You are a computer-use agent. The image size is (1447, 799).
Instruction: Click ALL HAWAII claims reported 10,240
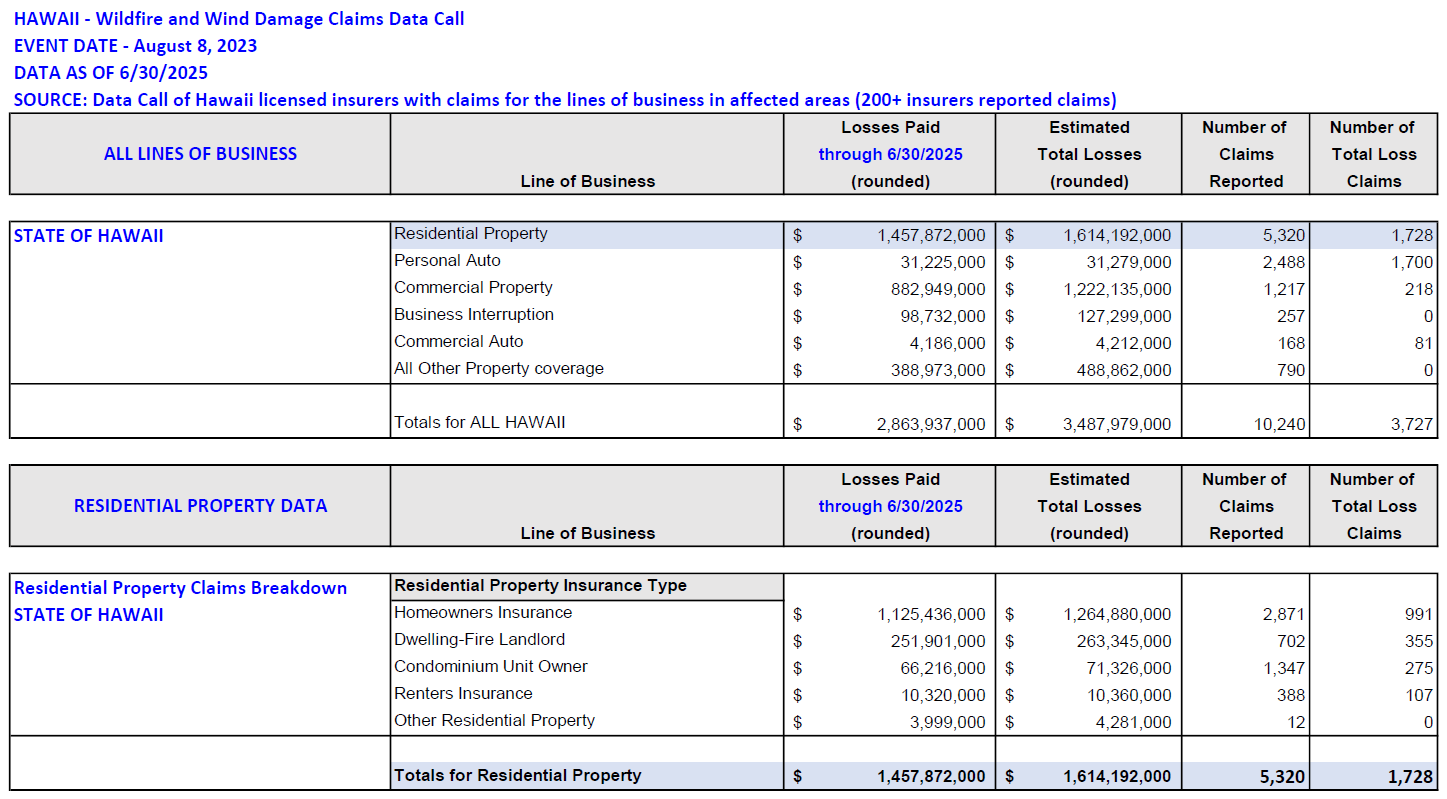tap(1279, 425)
